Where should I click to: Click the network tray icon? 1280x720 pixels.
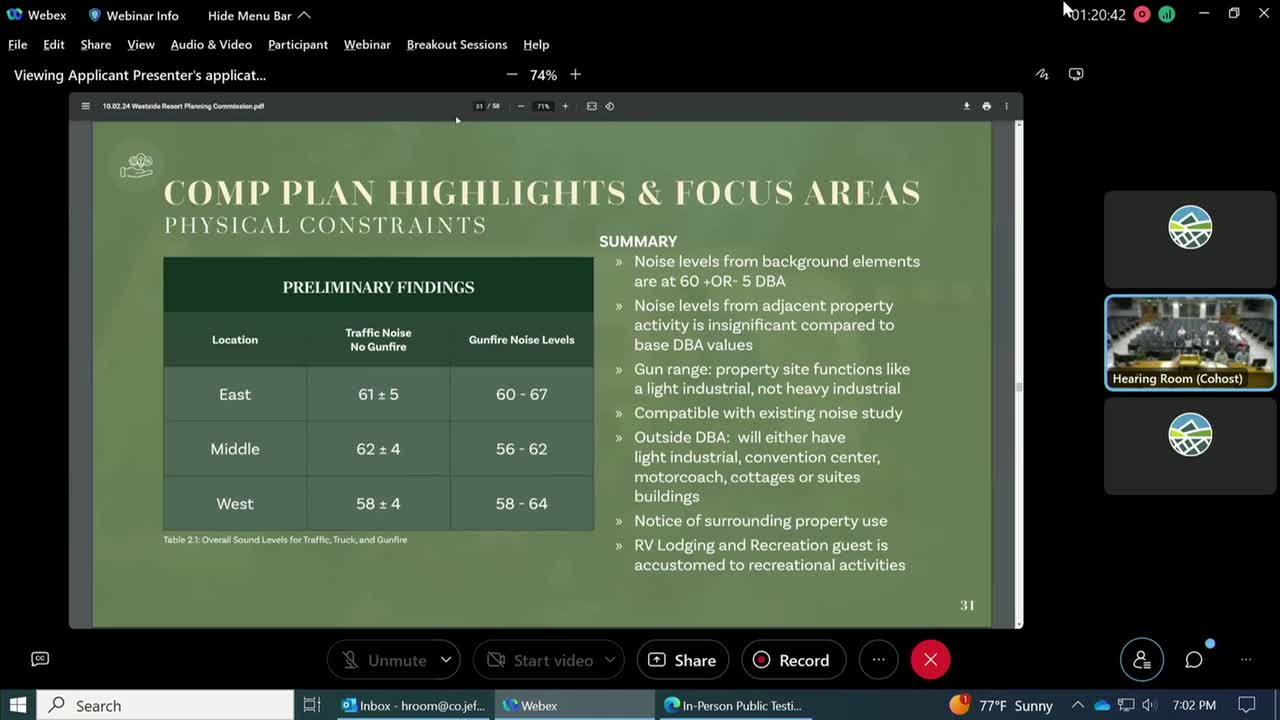click(1125, 705)
